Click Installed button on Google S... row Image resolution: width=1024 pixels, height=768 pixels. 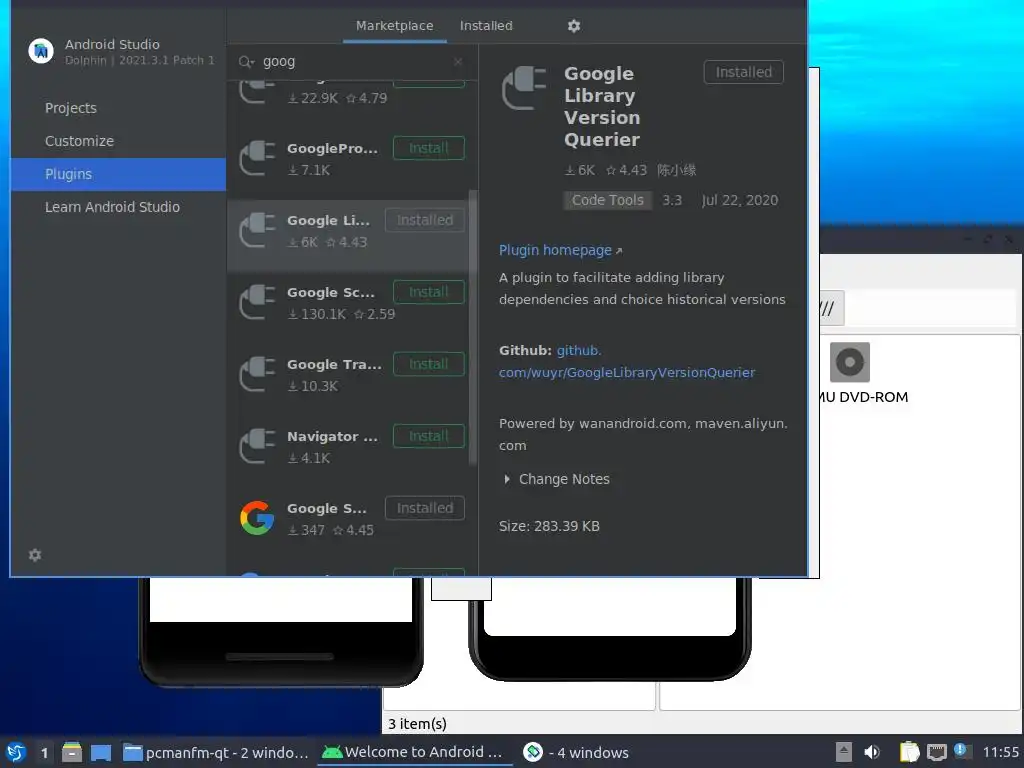[424, 508]
